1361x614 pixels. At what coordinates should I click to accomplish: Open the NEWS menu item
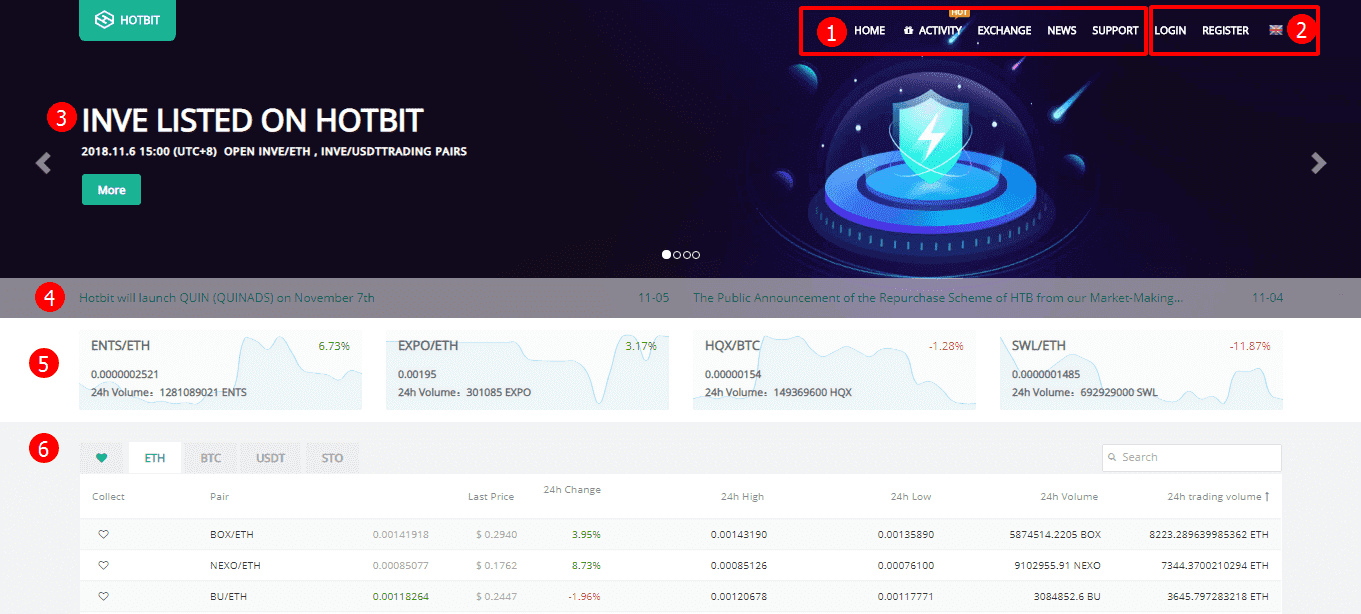click(1062, 31)
